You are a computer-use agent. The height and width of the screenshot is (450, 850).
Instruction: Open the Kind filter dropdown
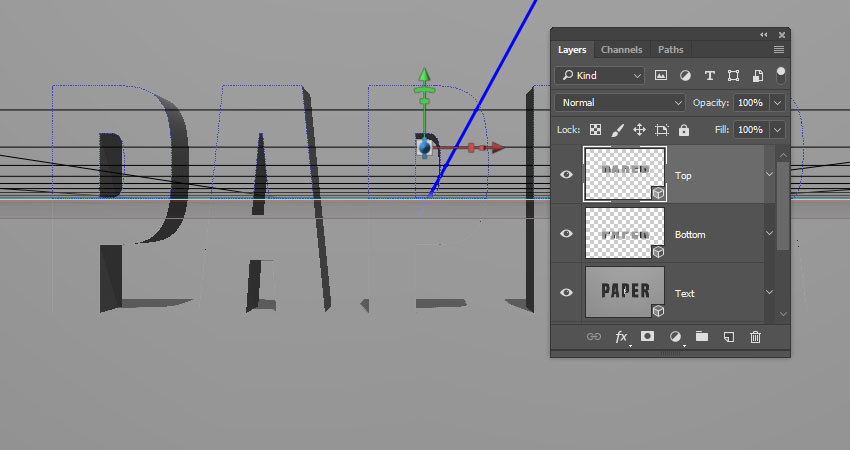coord(600,75)
